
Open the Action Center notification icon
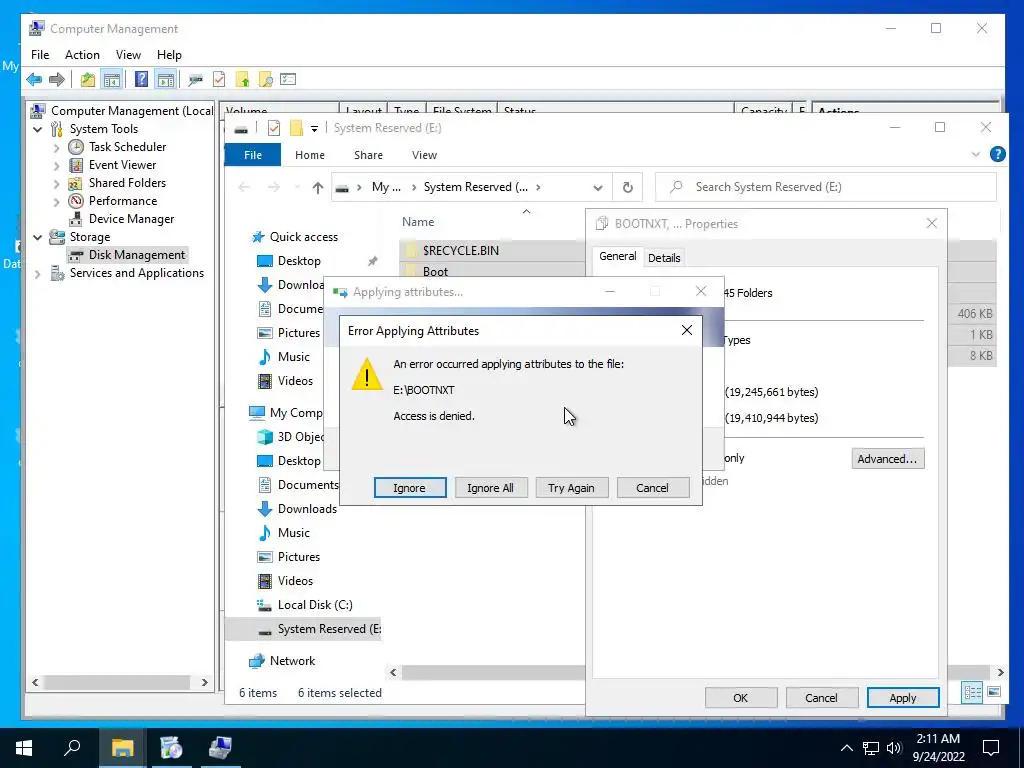(991, 748)
